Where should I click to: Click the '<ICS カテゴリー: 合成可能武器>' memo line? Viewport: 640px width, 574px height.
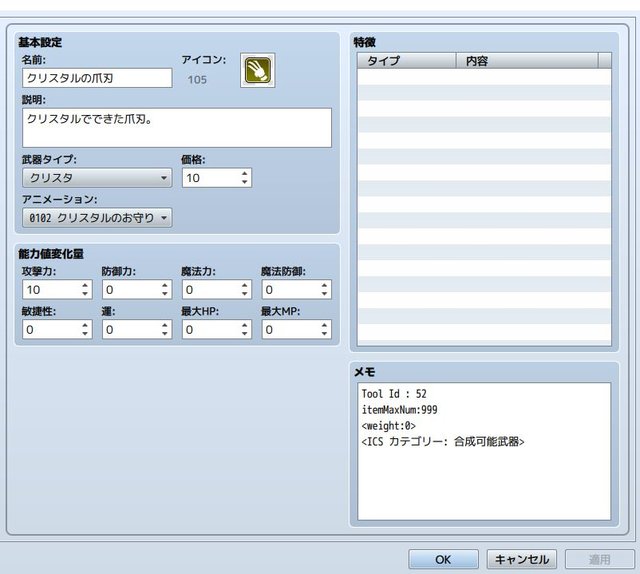point(443,441)
